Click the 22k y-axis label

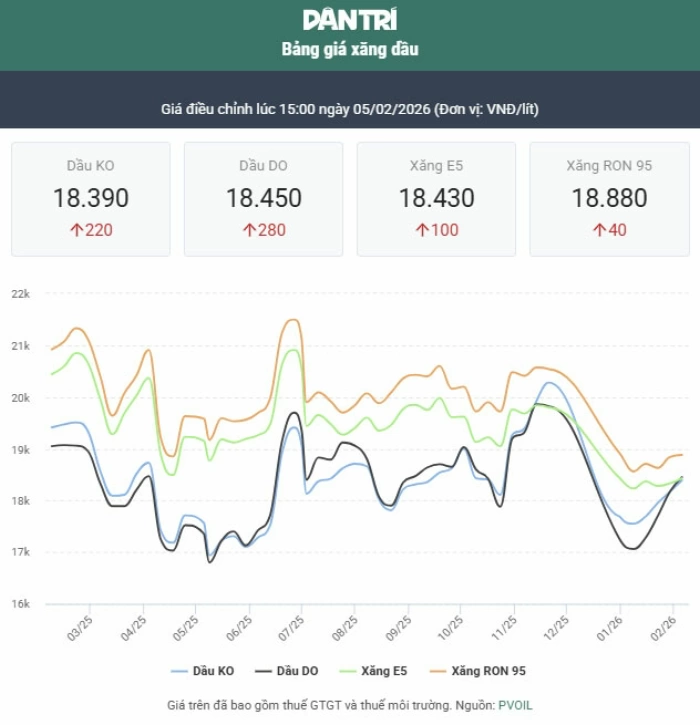pos(22,294)
